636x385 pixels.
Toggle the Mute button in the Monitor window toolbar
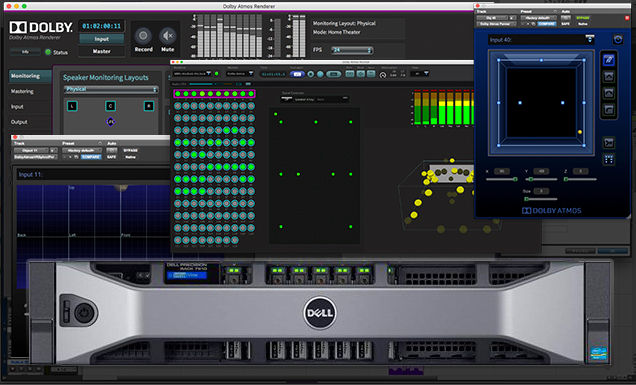pos(361,74)
